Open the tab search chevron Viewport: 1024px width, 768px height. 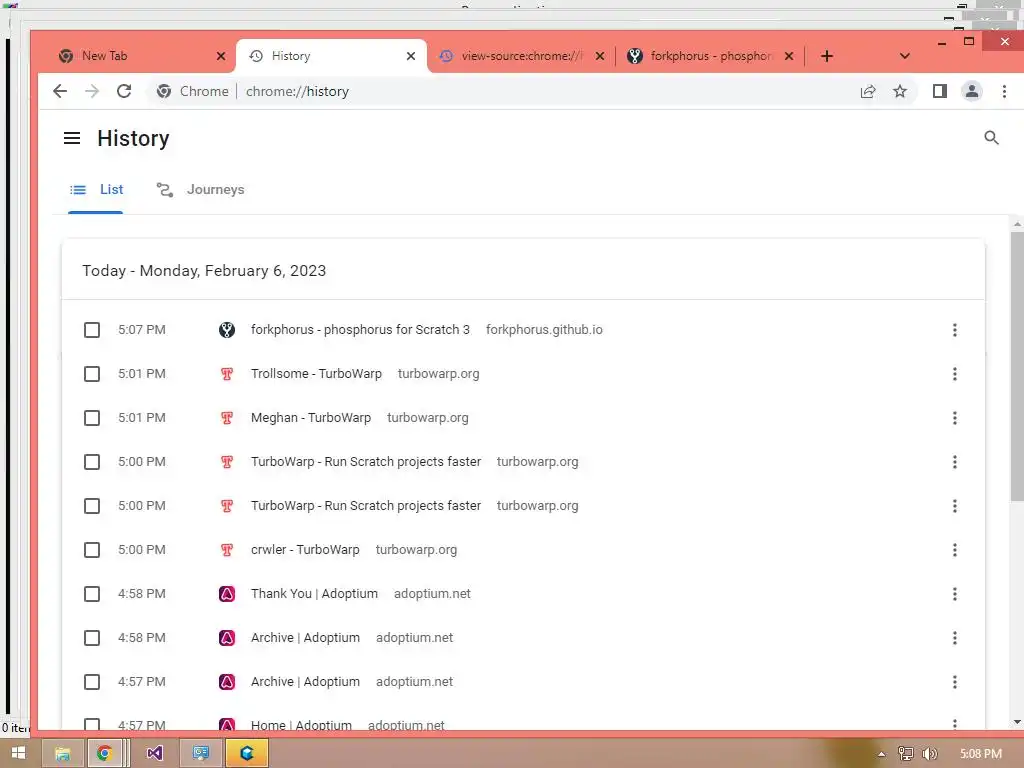pos(904,56)
